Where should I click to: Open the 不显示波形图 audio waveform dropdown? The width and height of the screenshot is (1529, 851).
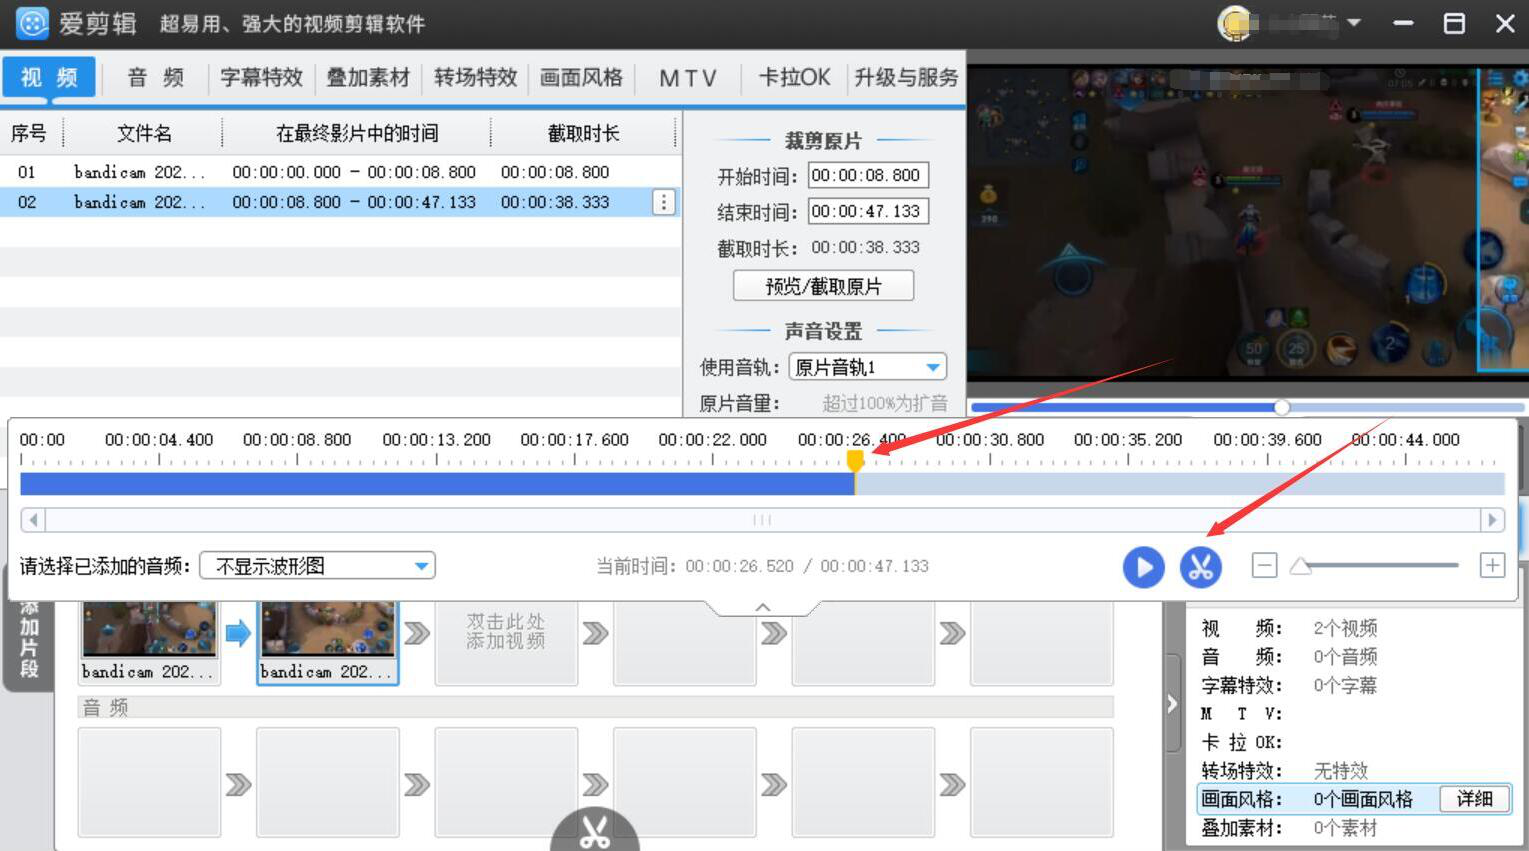(317, 566)
